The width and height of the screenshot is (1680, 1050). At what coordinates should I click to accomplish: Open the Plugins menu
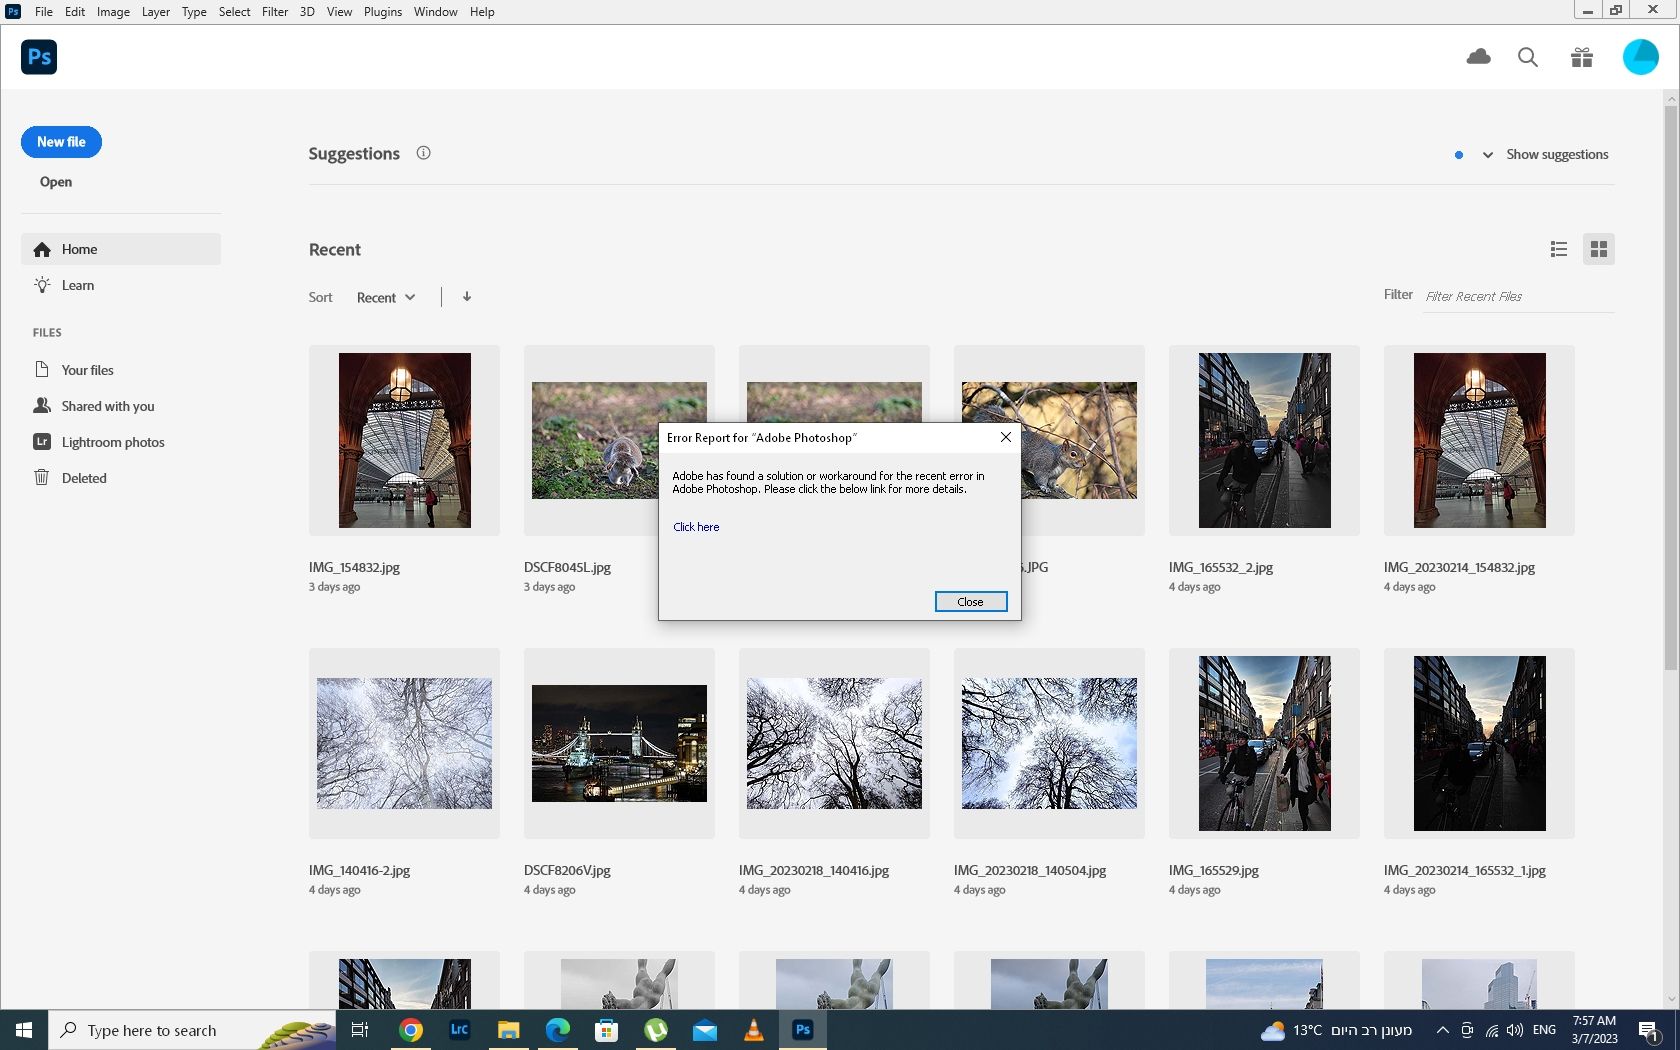(382, 12)
